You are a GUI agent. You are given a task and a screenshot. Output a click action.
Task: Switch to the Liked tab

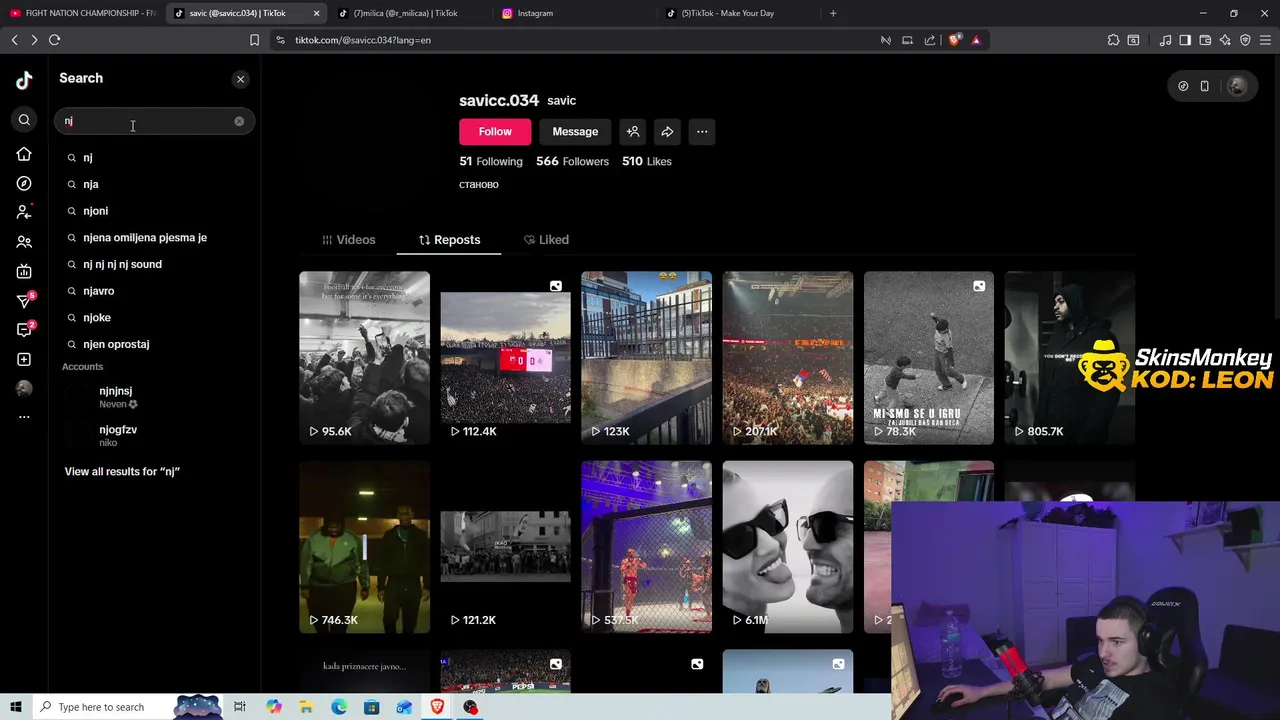546,240
